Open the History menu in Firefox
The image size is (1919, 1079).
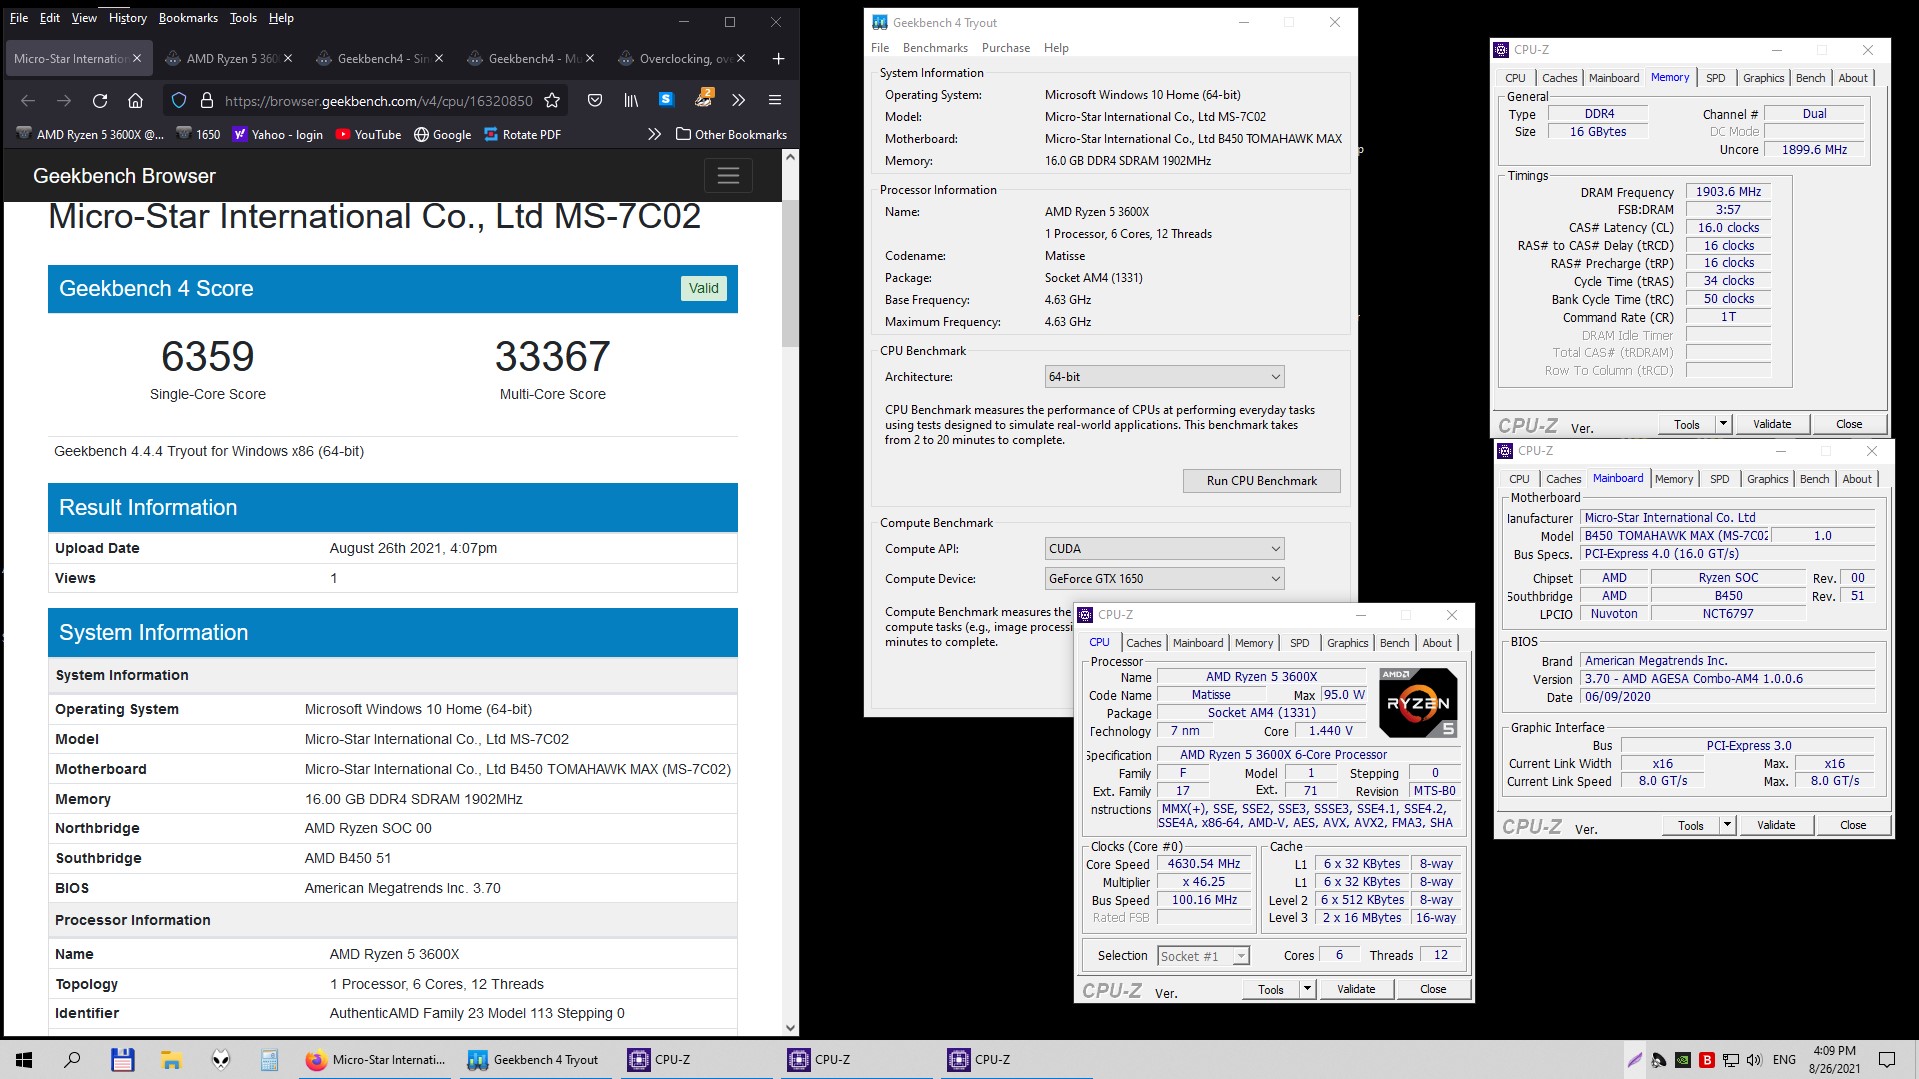(x=127, y=18)
